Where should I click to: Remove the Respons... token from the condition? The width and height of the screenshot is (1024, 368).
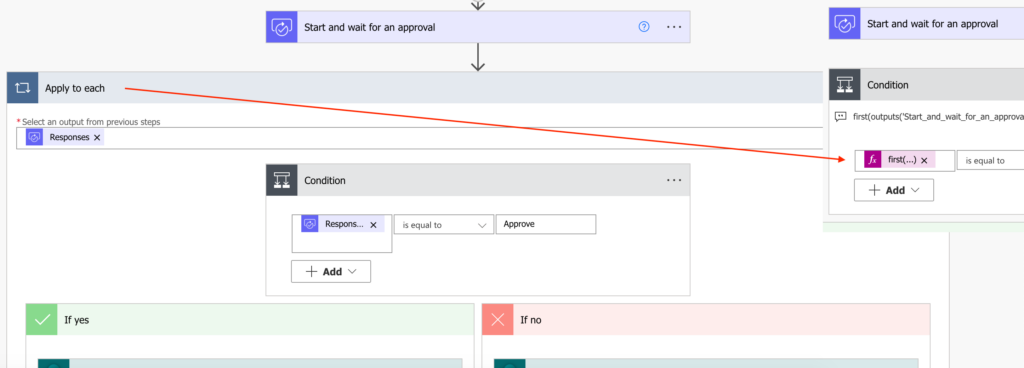(374, 224)
